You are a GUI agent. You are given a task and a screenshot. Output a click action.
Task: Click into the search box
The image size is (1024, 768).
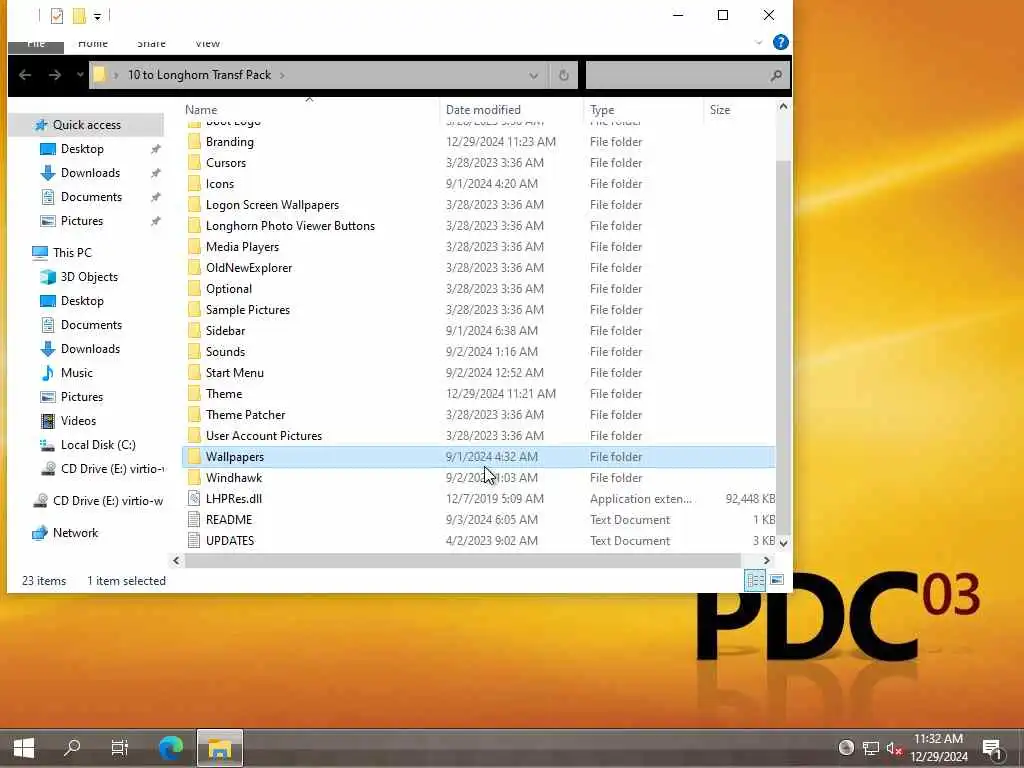[676, 76]
